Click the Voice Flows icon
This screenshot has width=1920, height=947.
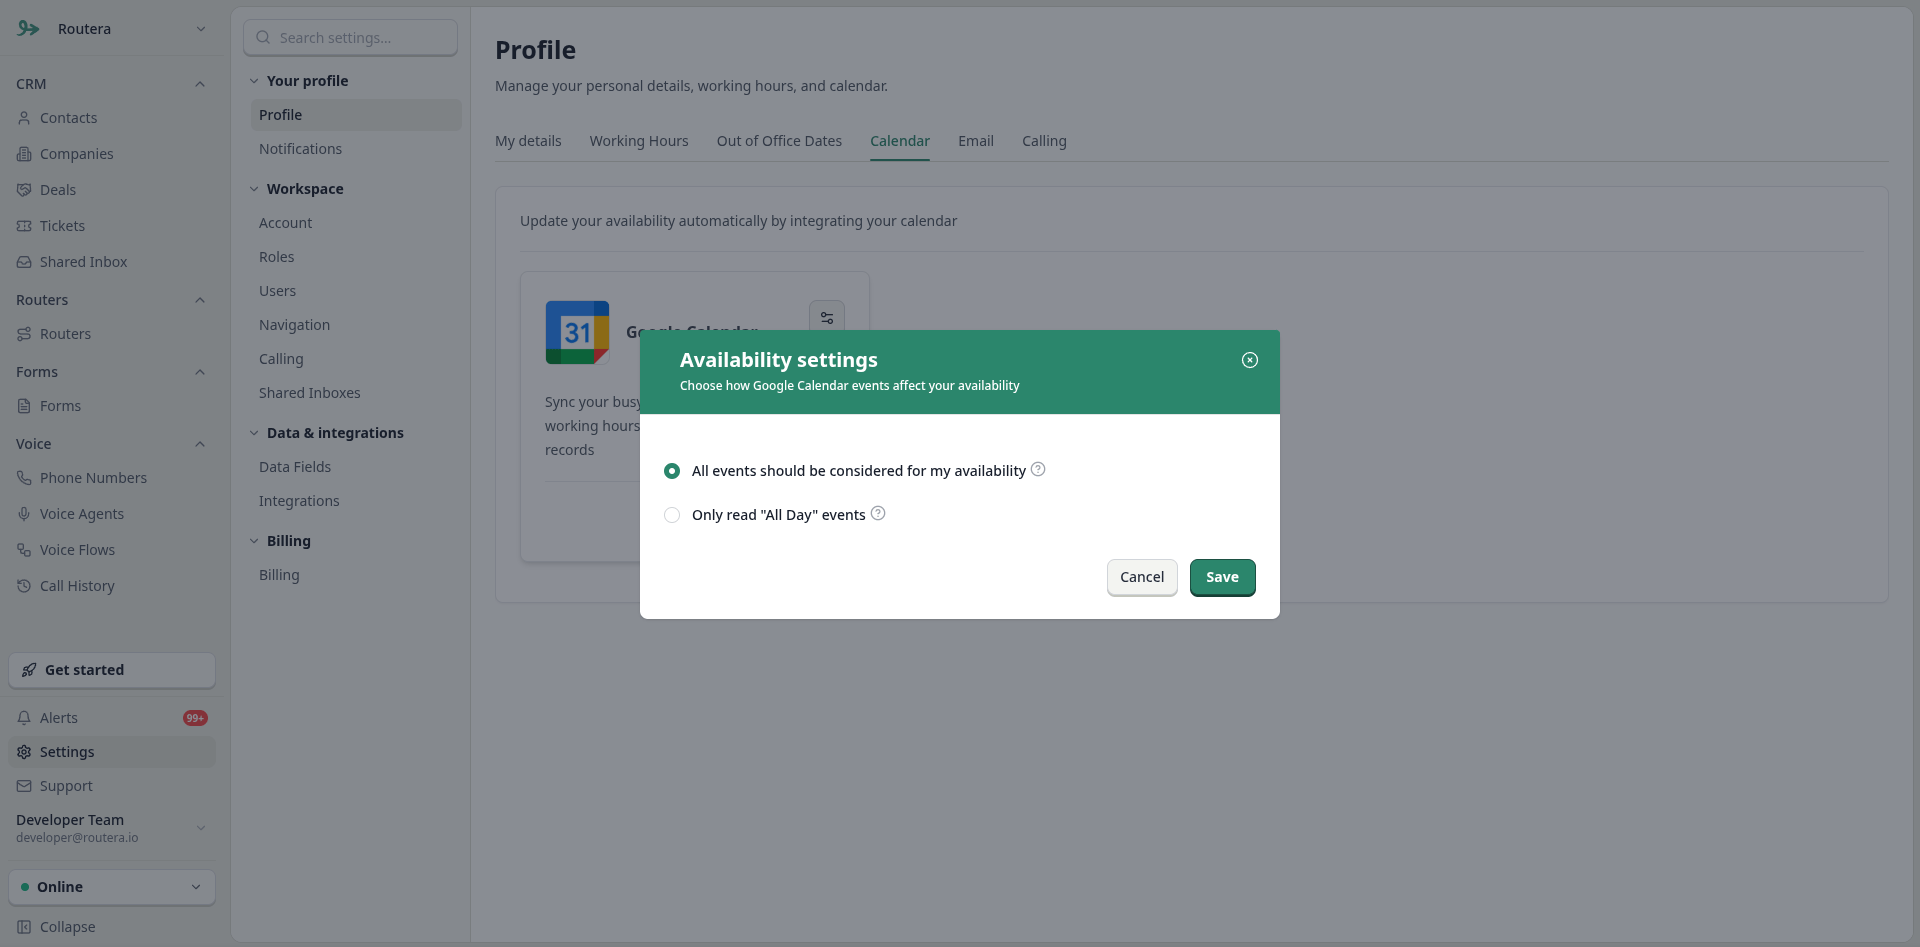point(24,550)
